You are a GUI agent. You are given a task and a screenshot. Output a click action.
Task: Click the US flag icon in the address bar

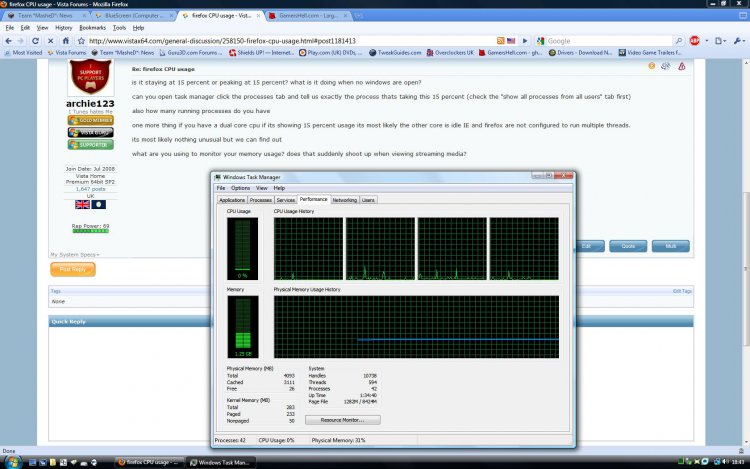coord(511,41)
